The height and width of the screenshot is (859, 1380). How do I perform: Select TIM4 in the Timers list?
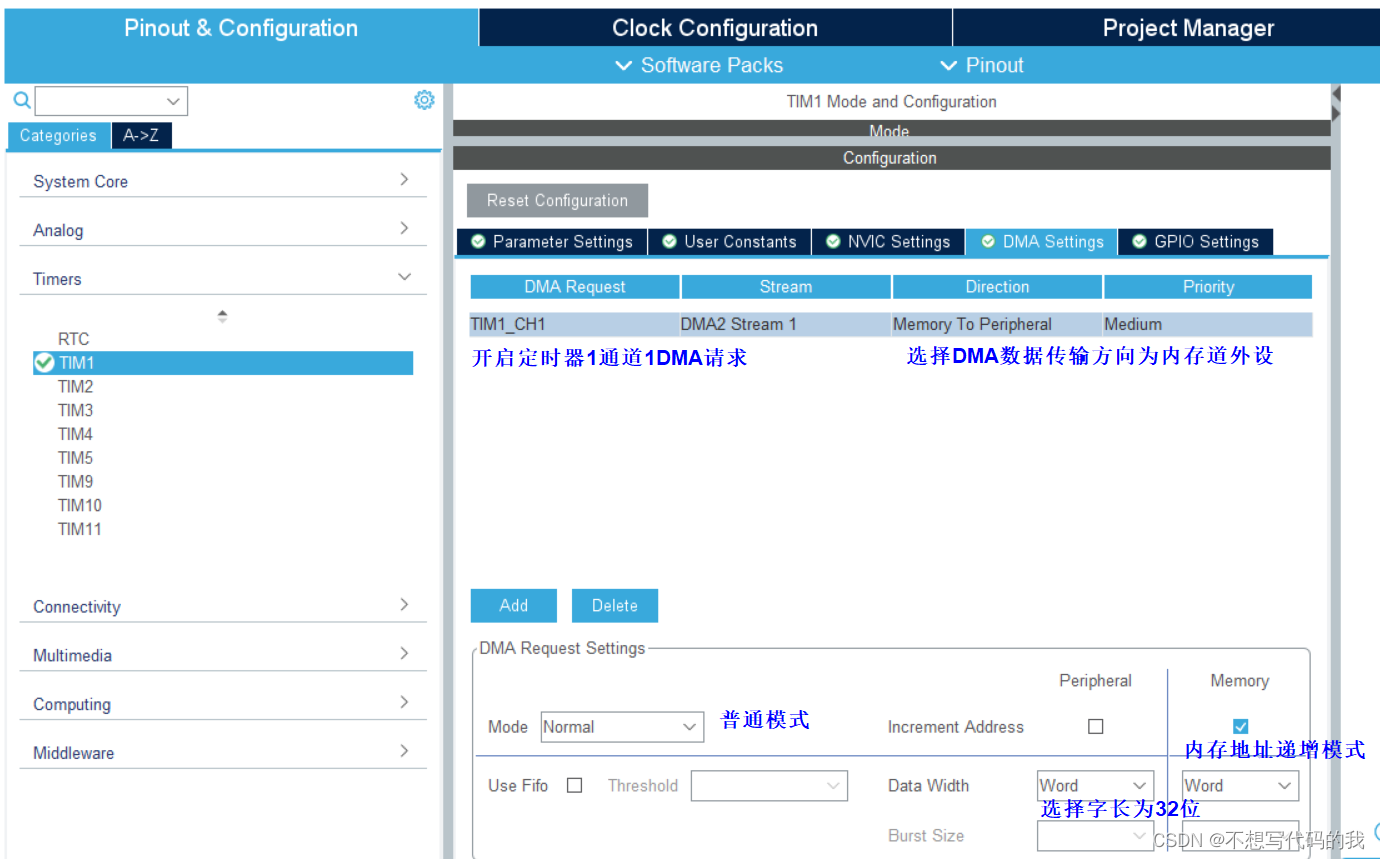[x=75, y=434]
